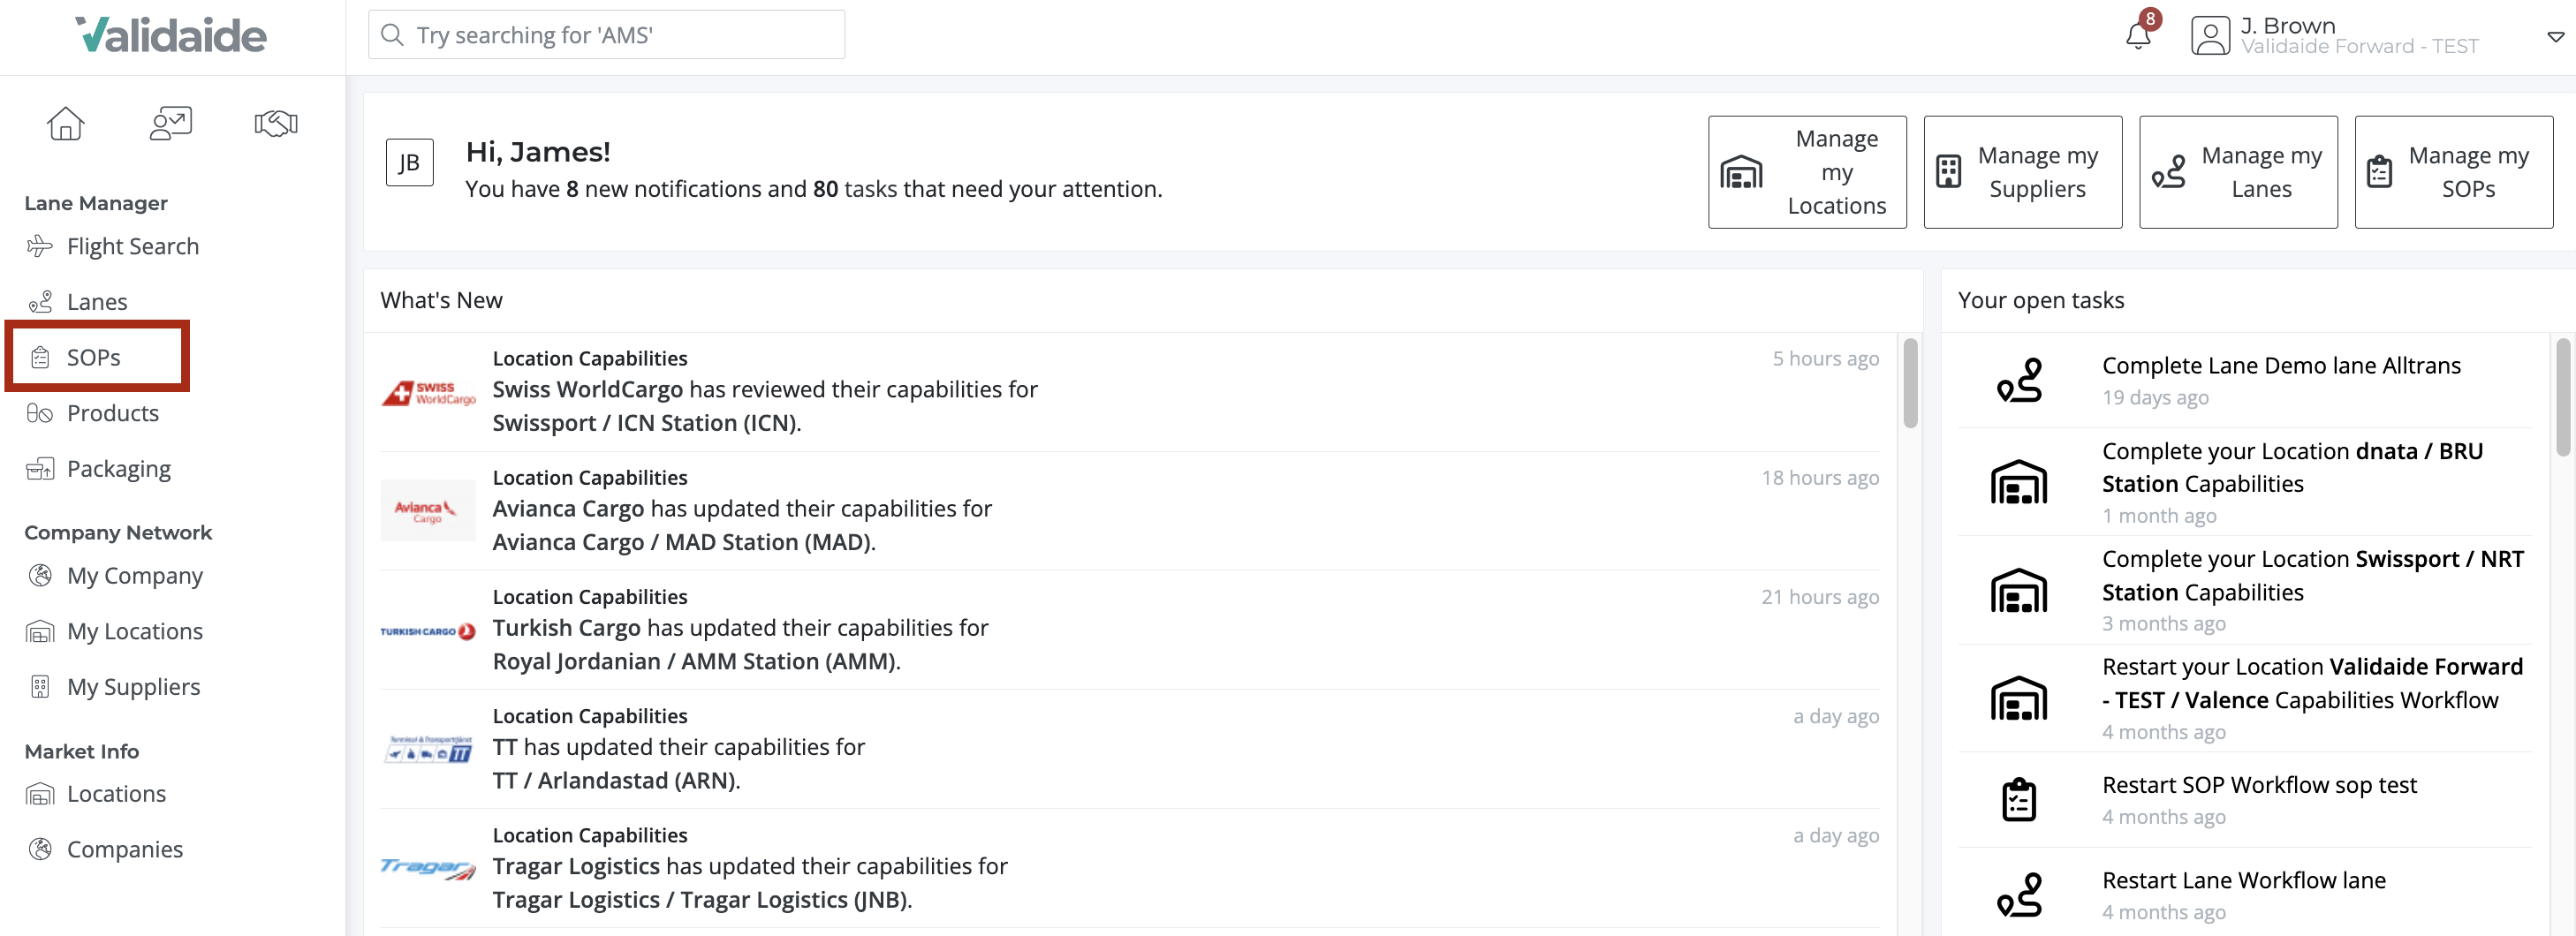Open the contacts icon in the top navbar
Viewport: 2576px width, 936px height.
[170, 123]
